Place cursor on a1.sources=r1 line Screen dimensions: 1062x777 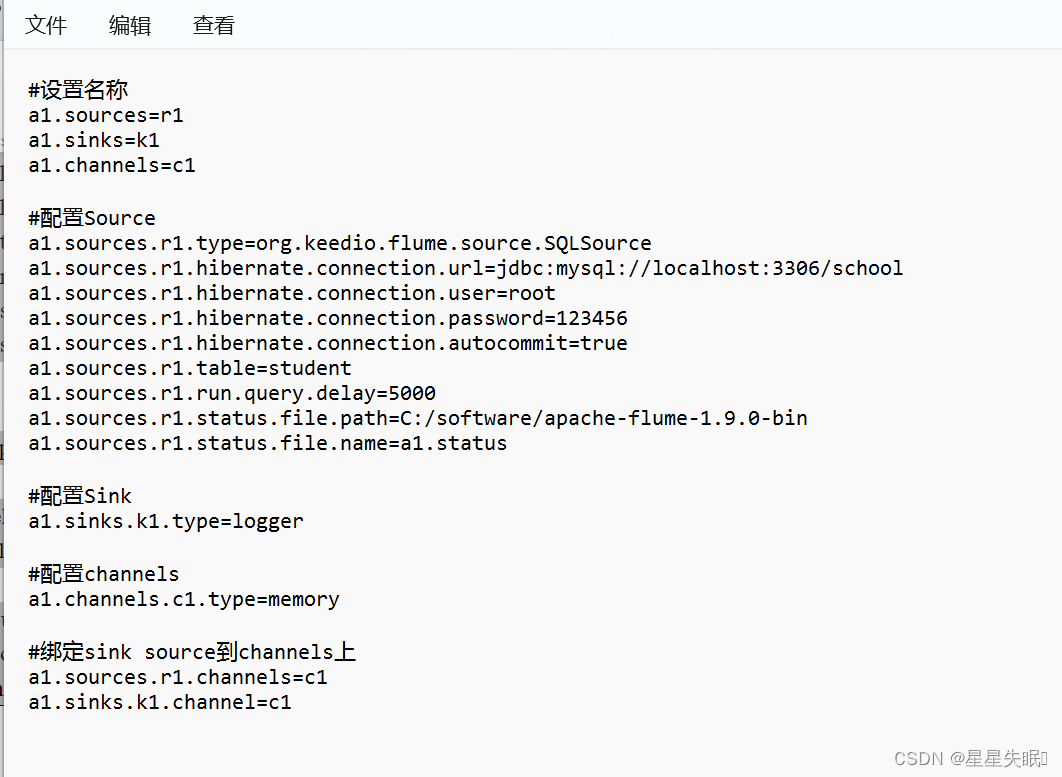tap(106, 115)
